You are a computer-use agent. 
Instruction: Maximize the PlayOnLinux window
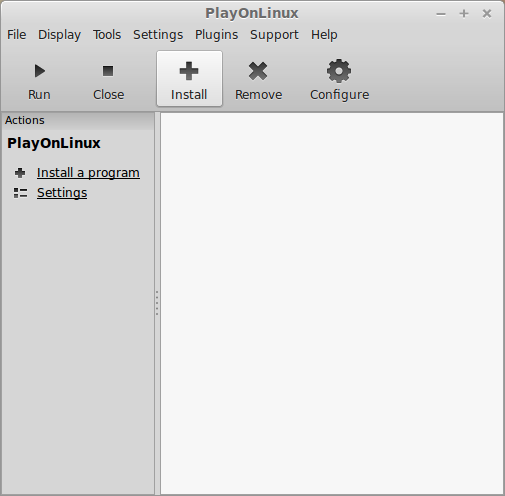pyautogui.click(x=464, y=14)
